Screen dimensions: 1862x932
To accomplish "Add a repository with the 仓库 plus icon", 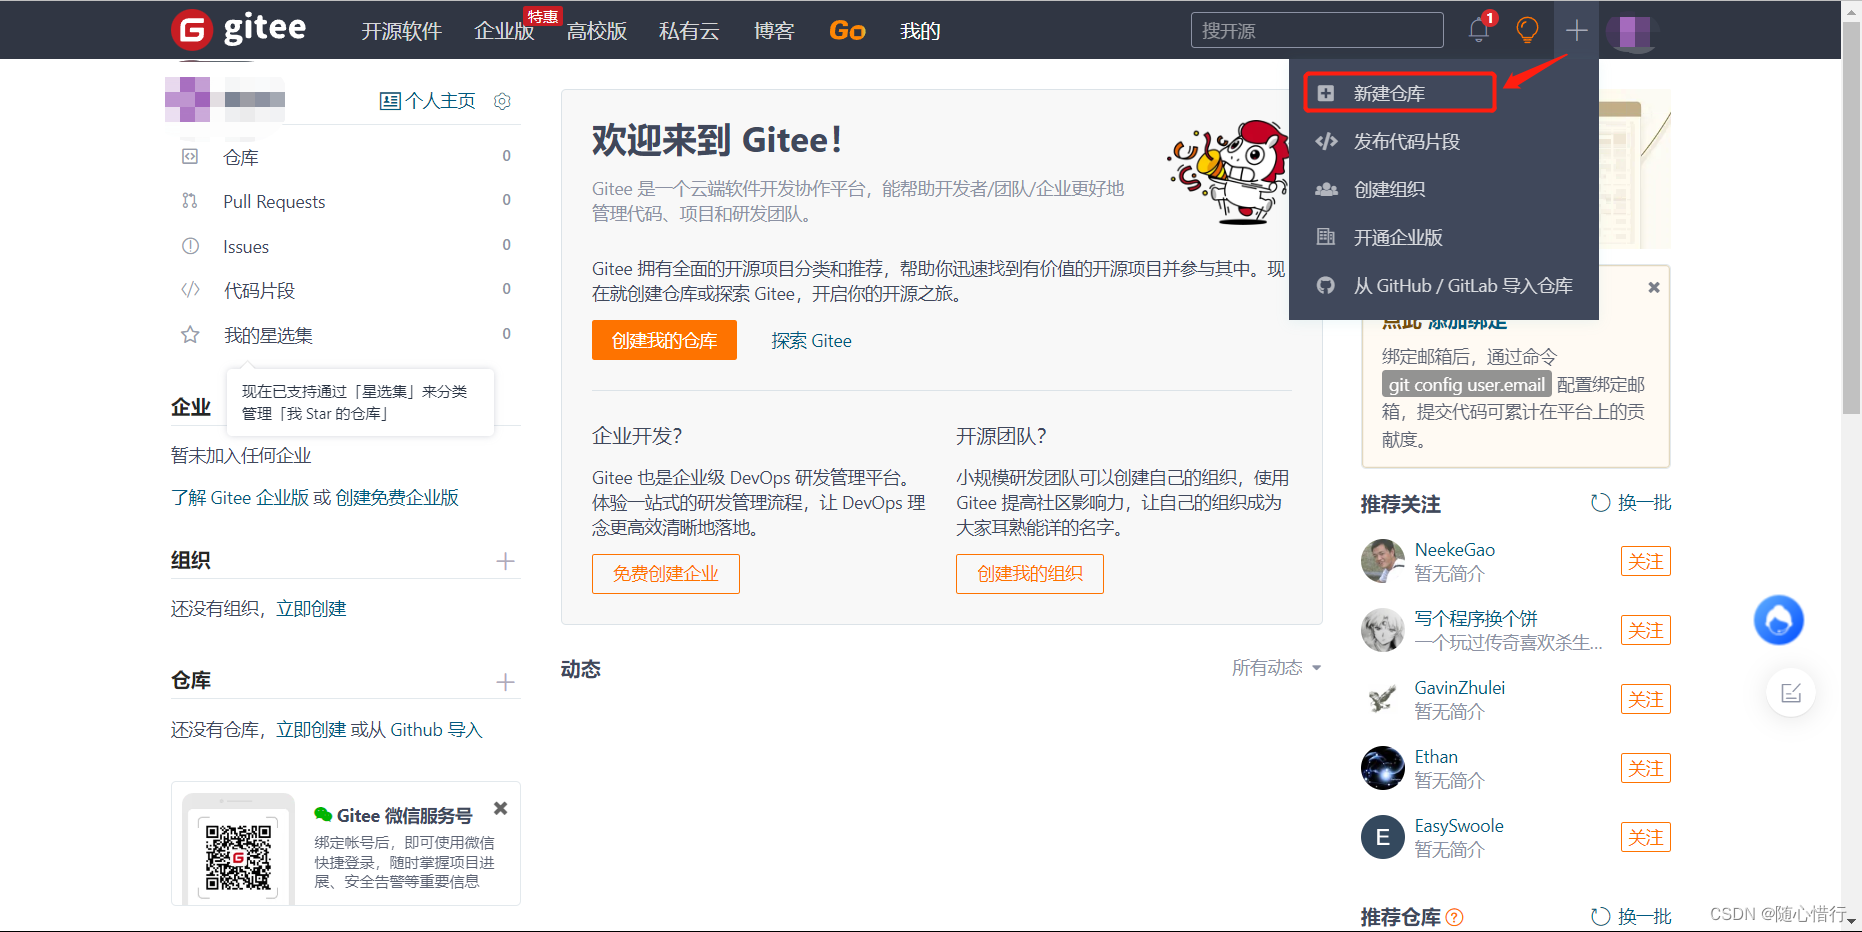I will click(x=506, y=682).
